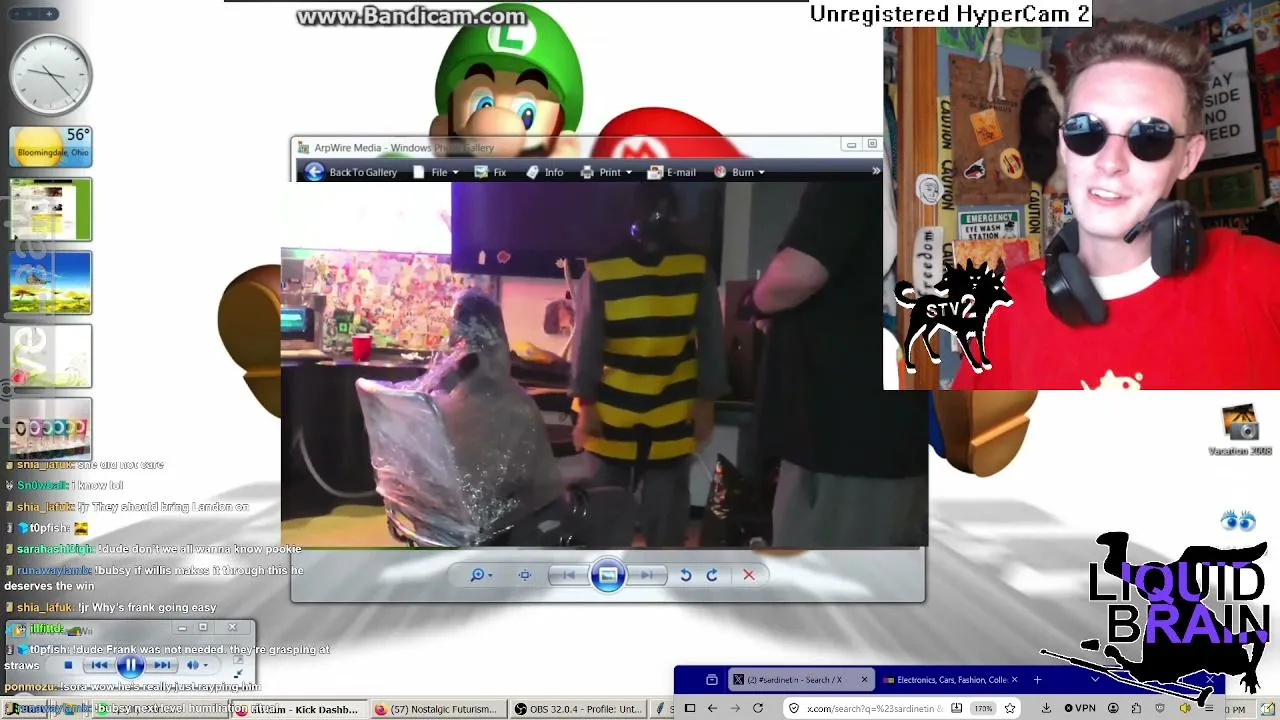This screenshot has width=1280, height=720.
Task: Rotate the photo counterclockwise
Action: pyautogui.click(x=686, y=575)
